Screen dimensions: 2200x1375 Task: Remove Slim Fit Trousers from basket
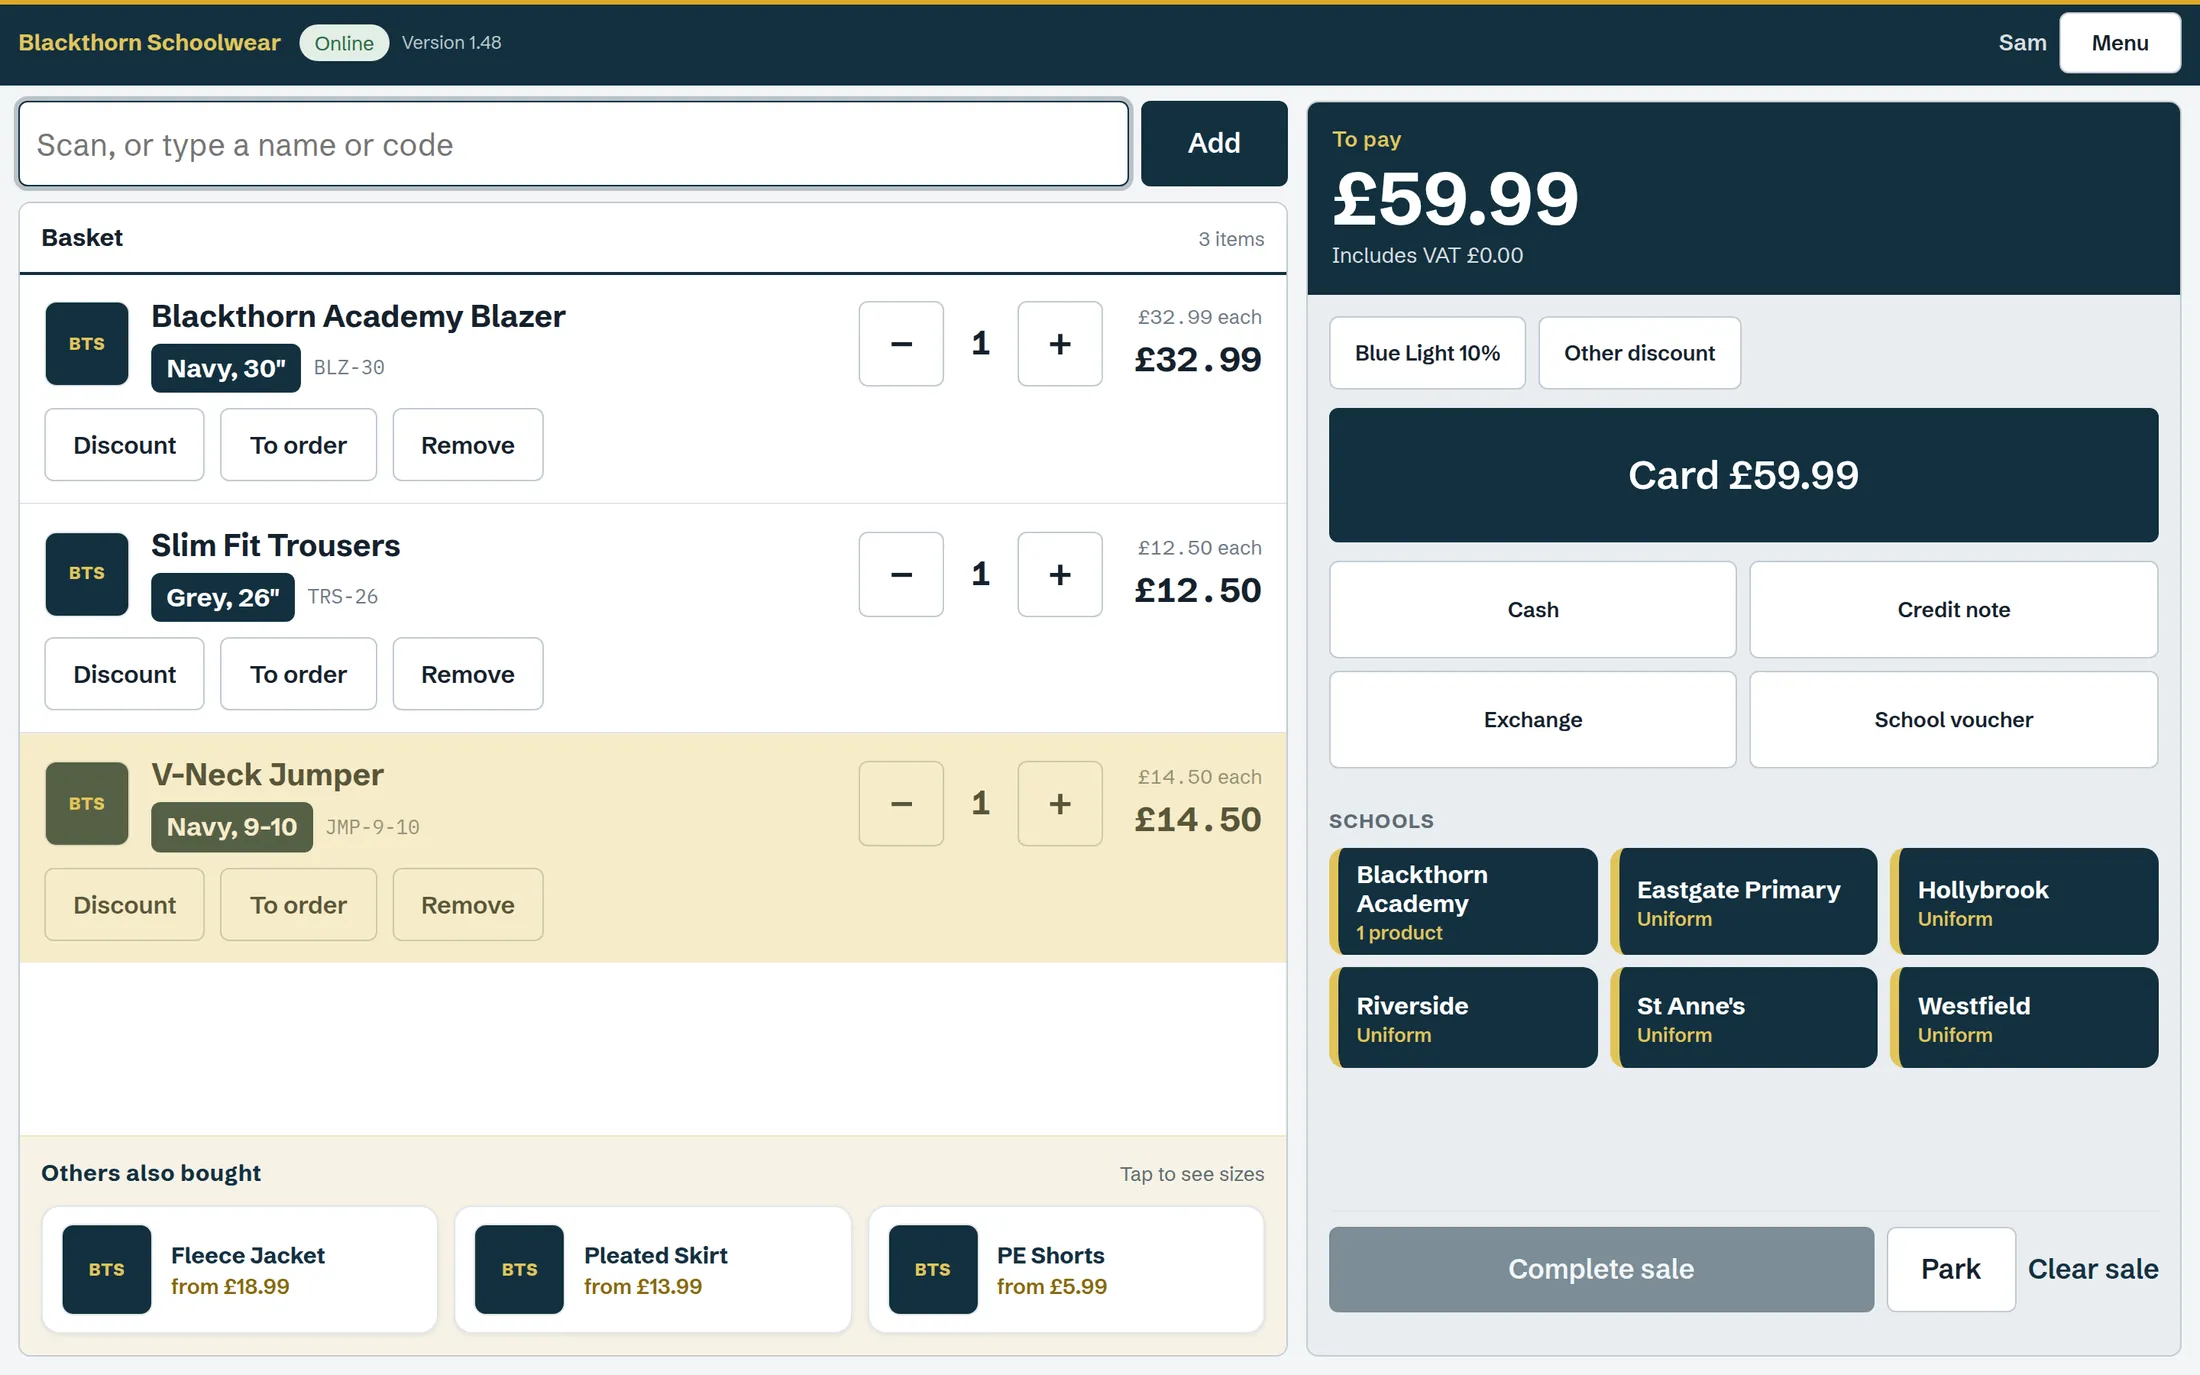coord(468,674)
